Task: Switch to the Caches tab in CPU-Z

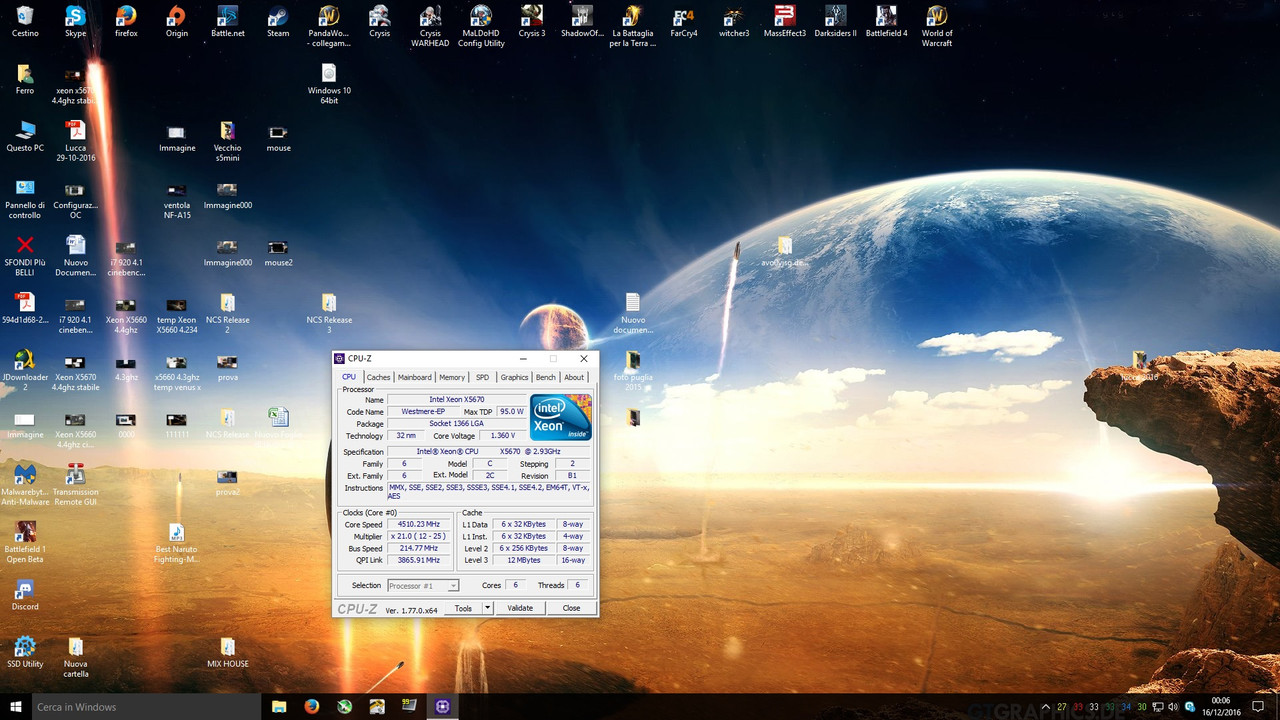Action: coord(378,377)
